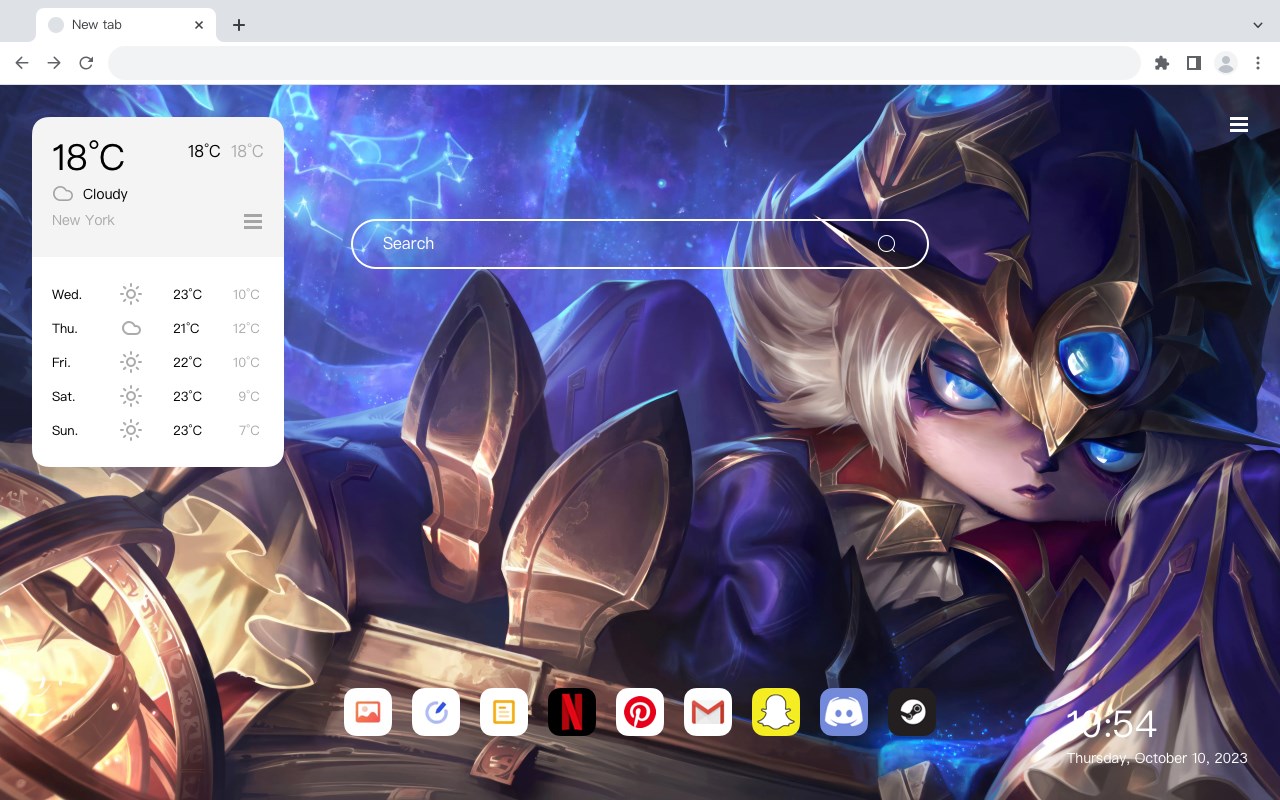Select the Sun. forecast row
1280x800 pixels.
[x=157, y=431]
